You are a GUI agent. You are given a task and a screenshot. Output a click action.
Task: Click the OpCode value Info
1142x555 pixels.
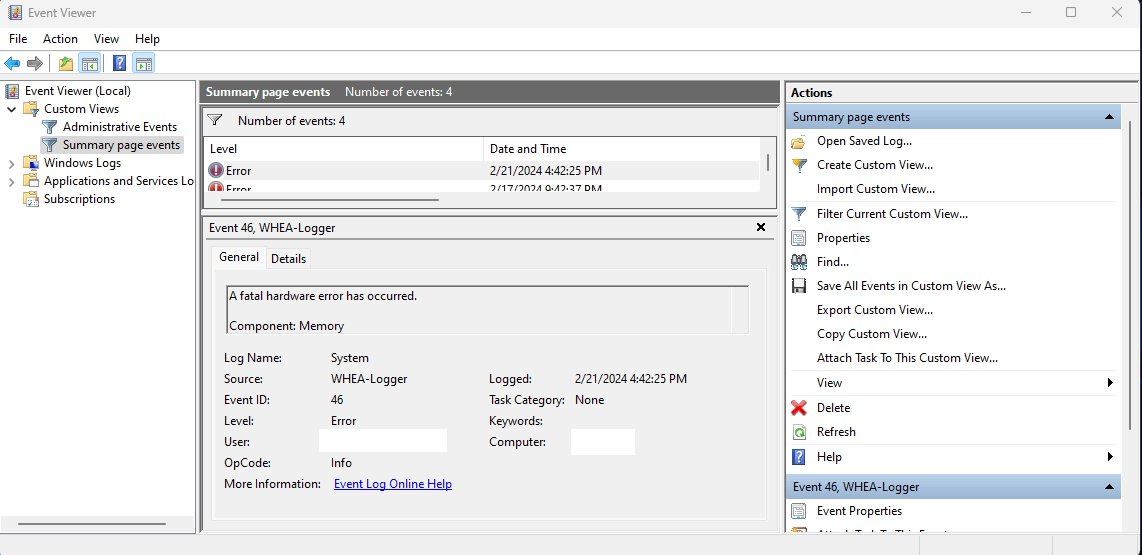coord(341,463)
